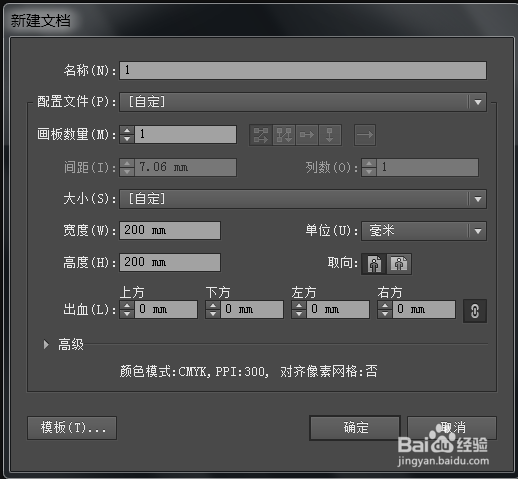Image resolution: width=518 pixels, height=479 pixels.
Task: Click the left bleed 左方 value field
Action: pyautogui.click(x=338, y=309)
